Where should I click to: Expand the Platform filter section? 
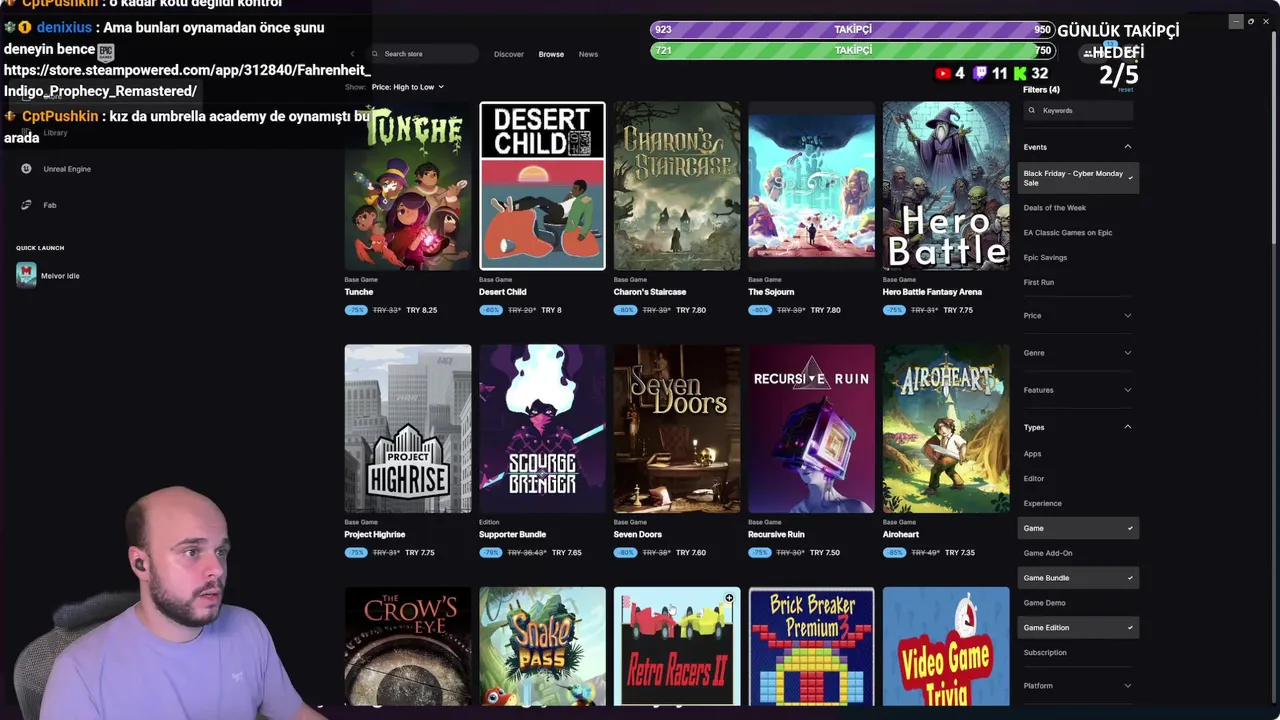pos(1078,686)
